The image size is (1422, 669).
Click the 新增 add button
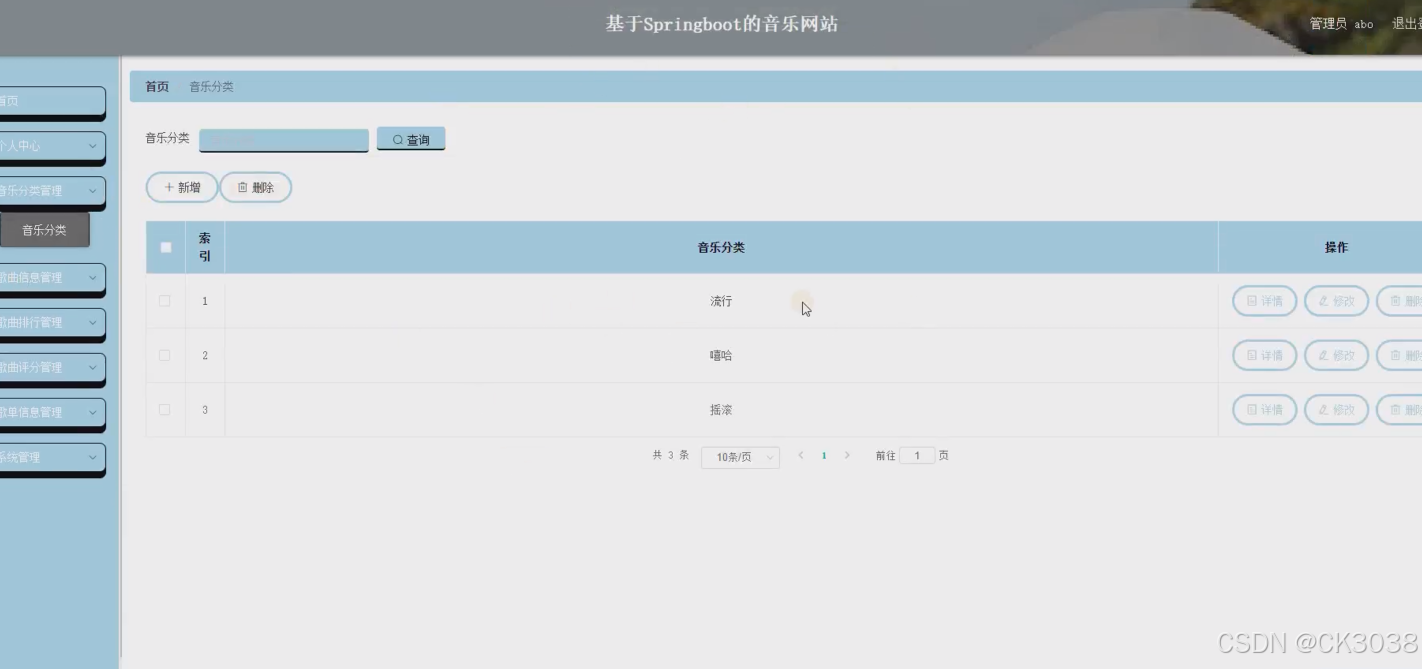tap(182, 187)
